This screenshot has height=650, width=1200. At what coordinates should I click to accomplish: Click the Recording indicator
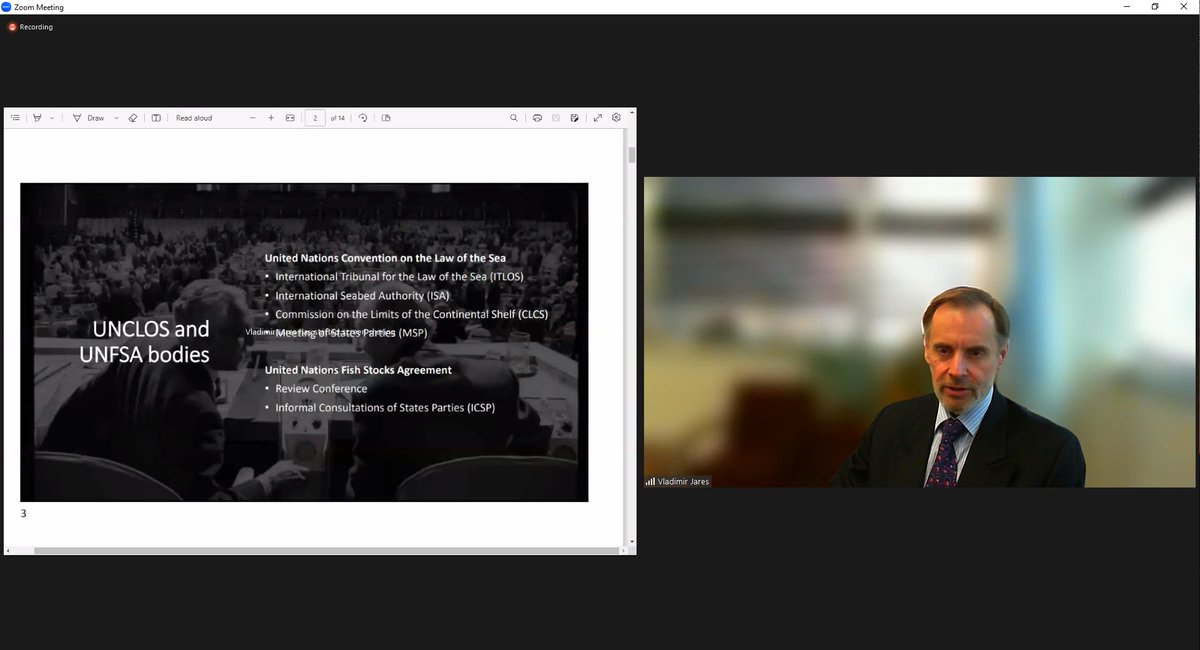coord(30,27)
